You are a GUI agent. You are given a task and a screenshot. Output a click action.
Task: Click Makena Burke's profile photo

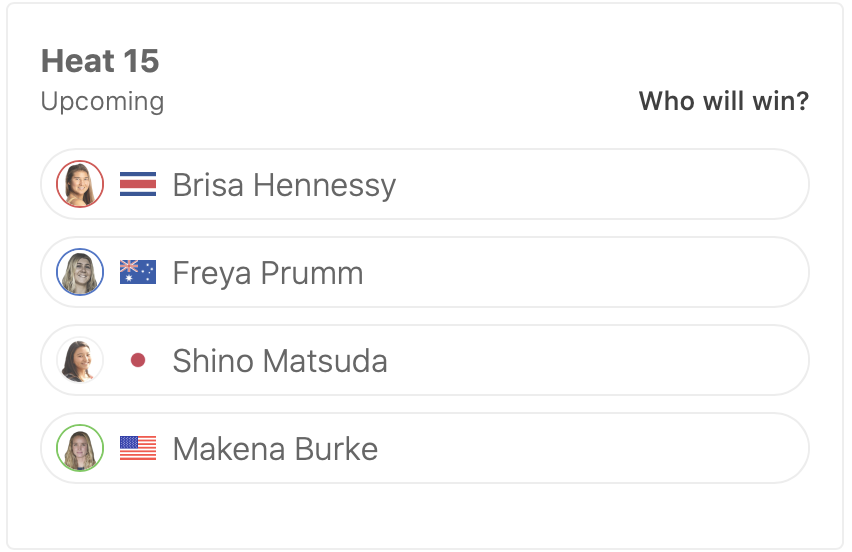80,448
